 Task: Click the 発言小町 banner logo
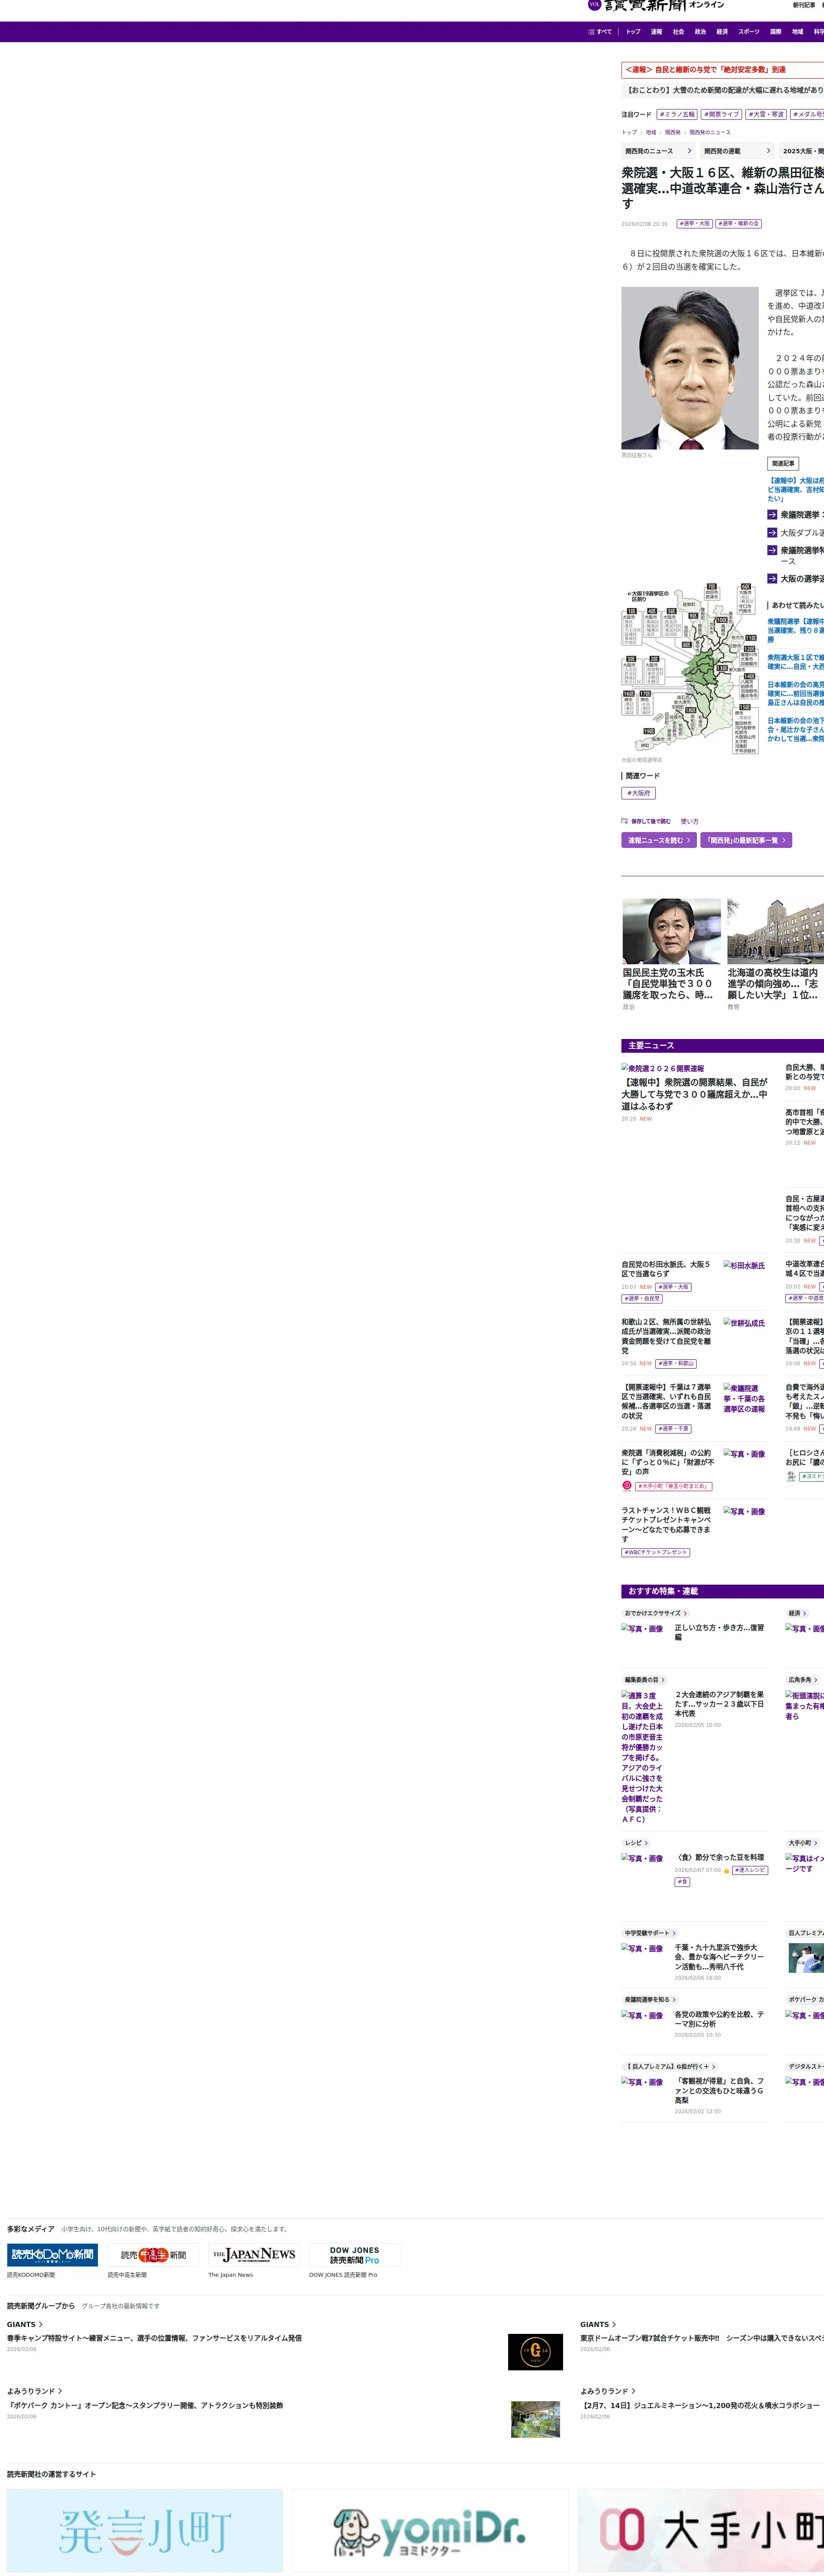click(145, 2530)
